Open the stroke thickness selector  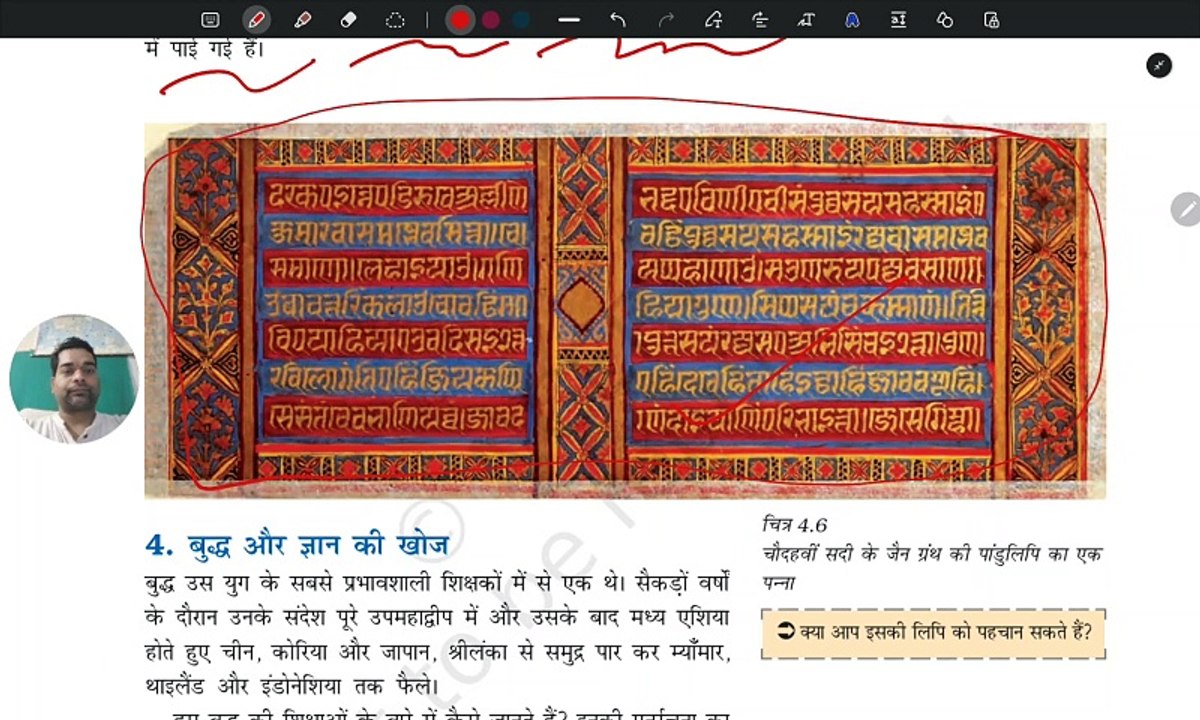[x=569, y=19]
